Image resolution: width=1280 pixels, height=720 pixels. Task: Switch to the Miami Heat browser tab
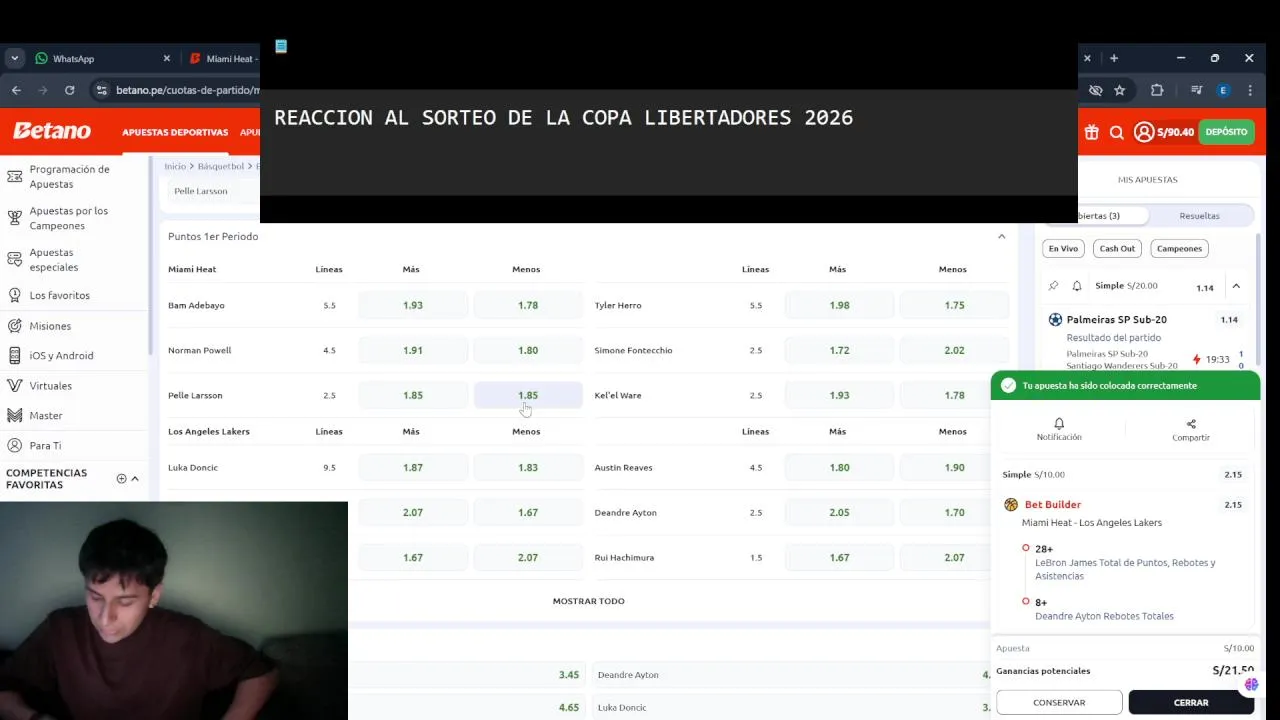[x=225, y=59]
